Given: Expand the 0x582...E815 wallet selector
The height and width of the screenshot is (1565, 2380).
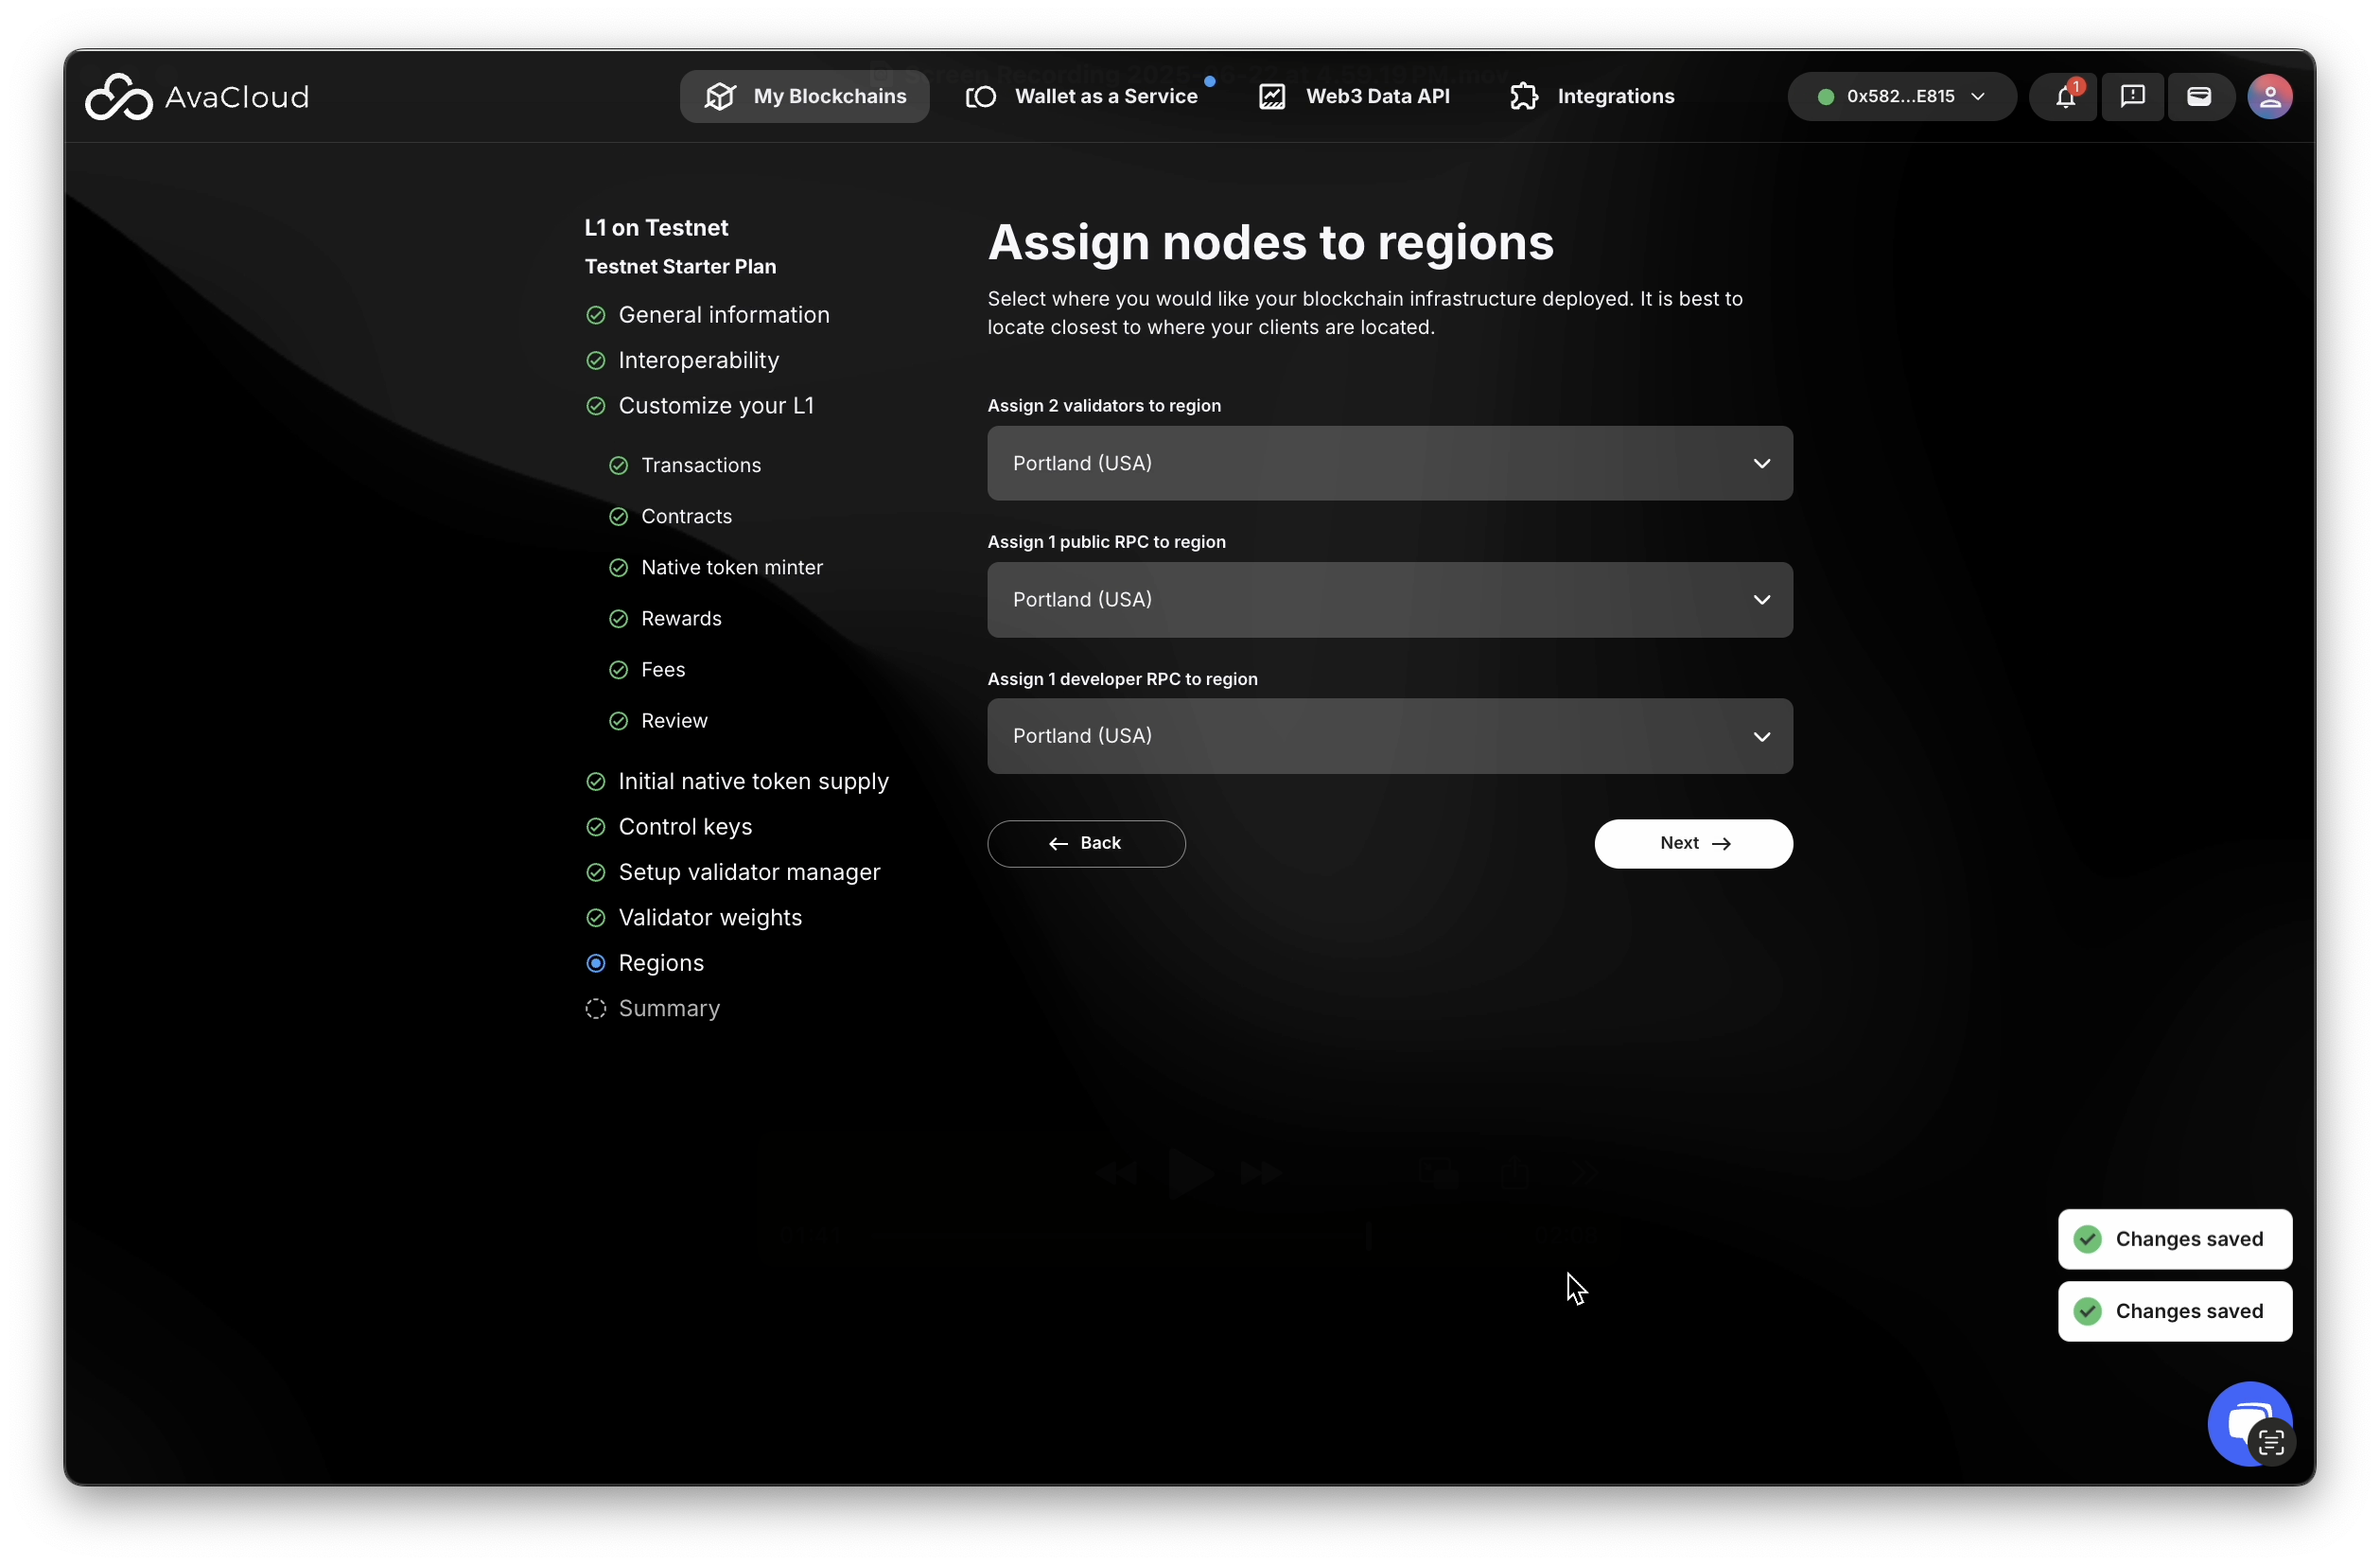Looking at the screenshot, I should coord(1901,97).
